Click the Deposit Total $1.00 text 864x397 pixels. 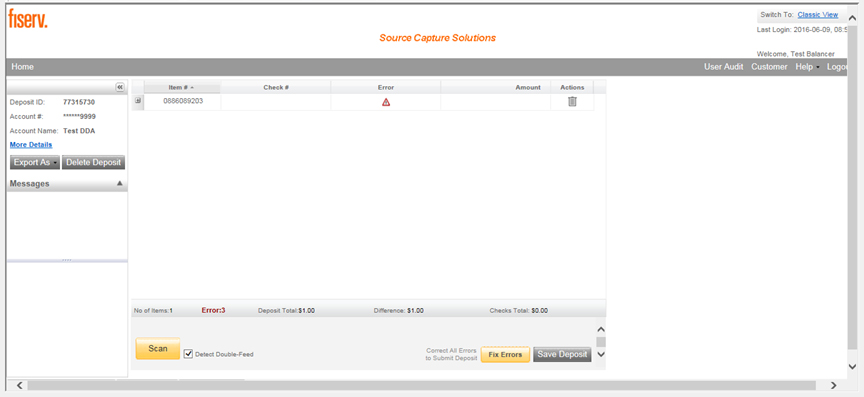[x=287, y=310]
